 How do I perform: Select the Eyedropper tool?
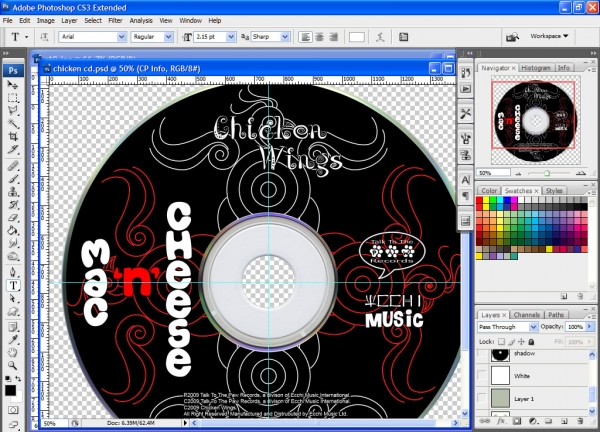tap(13, 340)
